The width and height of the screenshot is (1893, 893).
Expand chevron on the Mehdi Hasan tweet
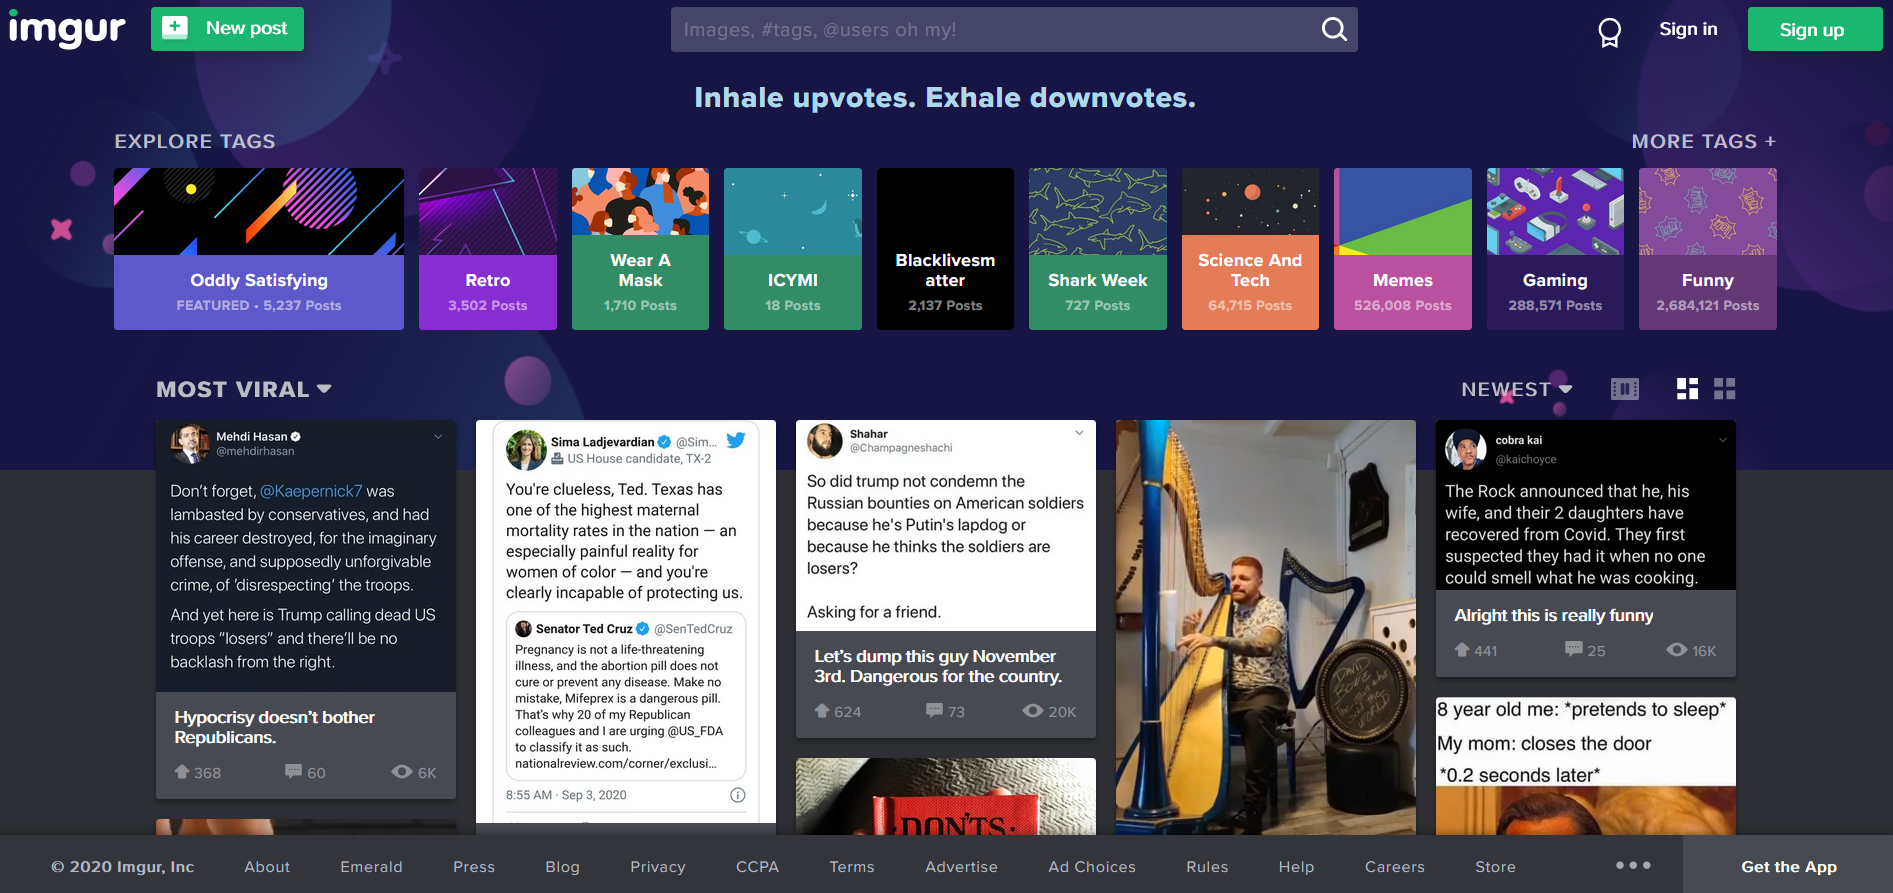(x=438, y=437)
